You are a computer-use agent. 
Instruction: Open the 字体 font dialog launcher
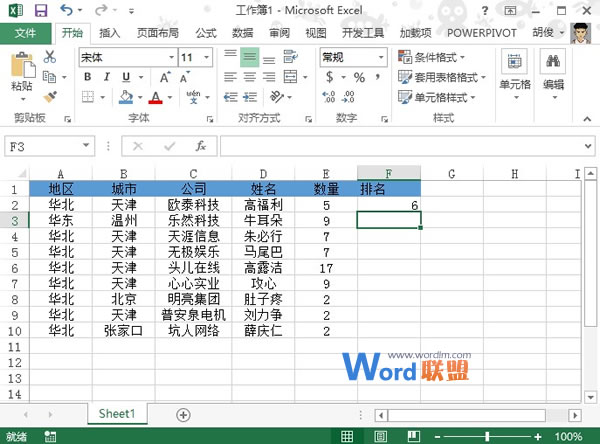point(210,119)
